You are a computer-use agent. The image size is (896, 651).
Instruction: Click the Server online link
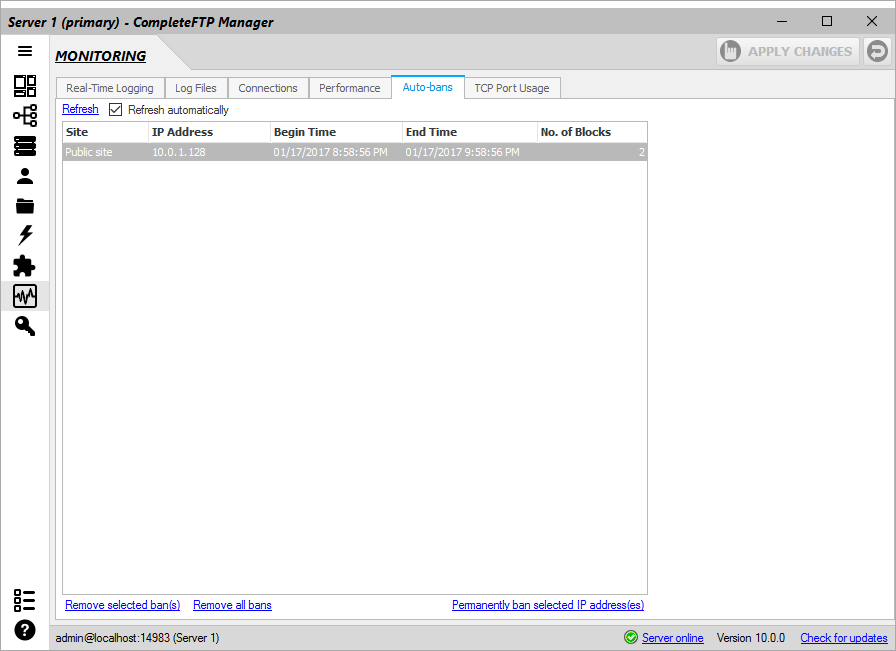673,638
